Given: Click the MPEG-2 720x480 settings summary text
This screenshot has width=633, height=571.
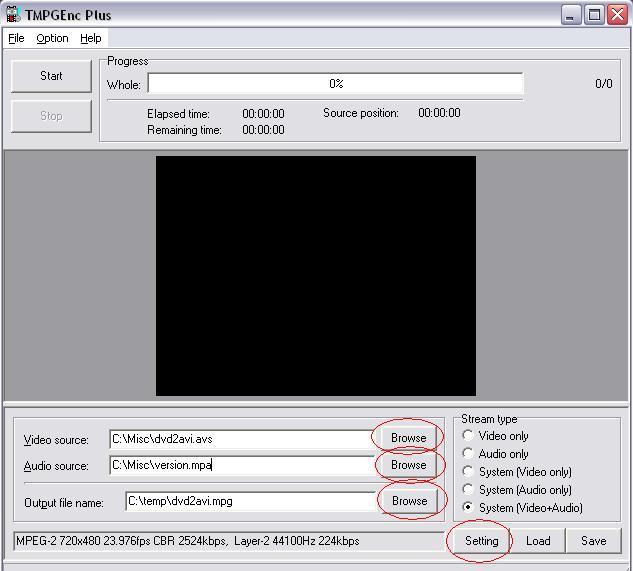Looking at the screenshot, I should click(x=188, y=541).
